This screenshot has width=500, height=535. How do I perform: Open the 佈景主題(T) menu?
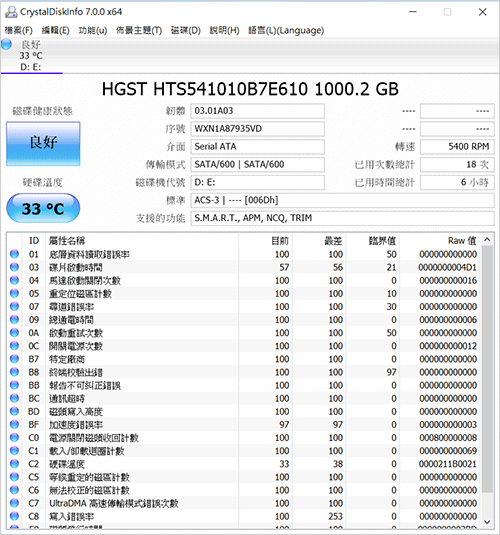[x=139, y=30]
